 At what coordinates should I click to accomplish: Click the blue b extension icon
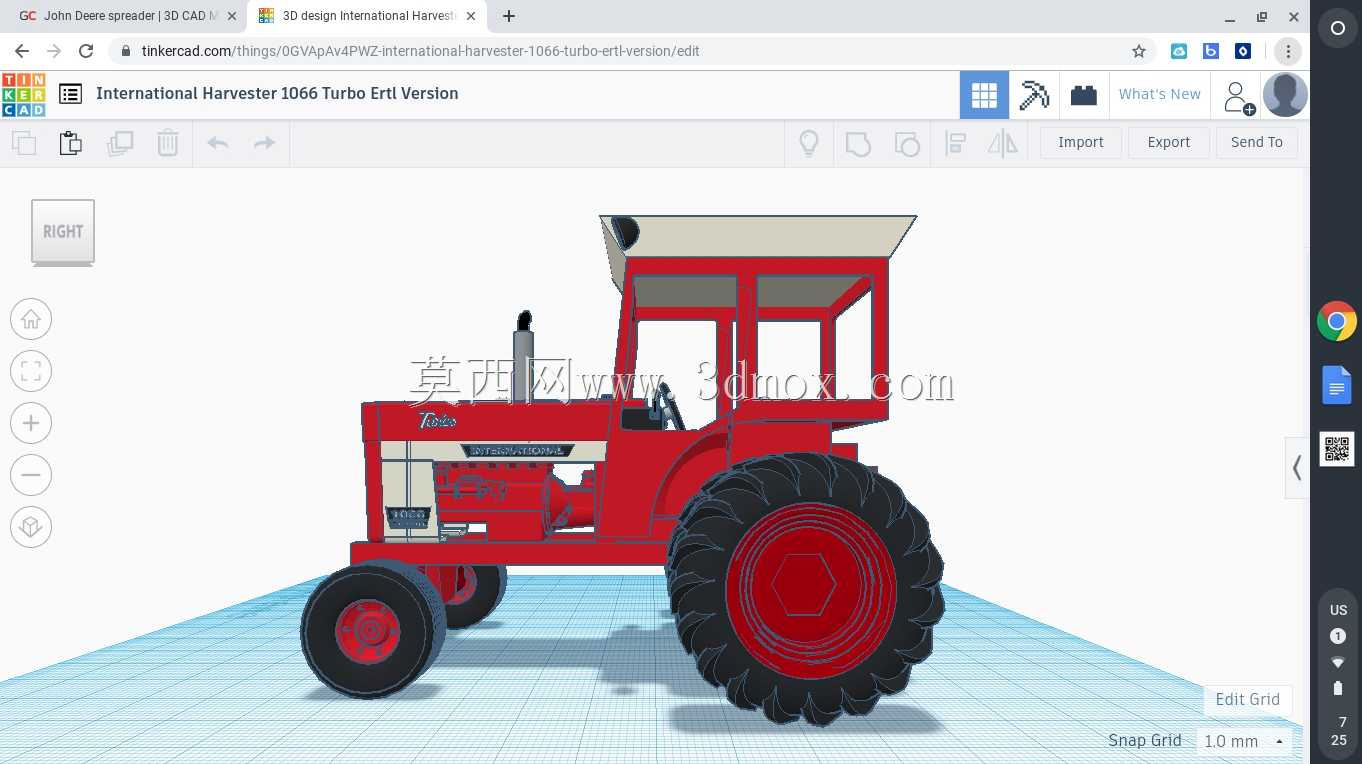1211,51
